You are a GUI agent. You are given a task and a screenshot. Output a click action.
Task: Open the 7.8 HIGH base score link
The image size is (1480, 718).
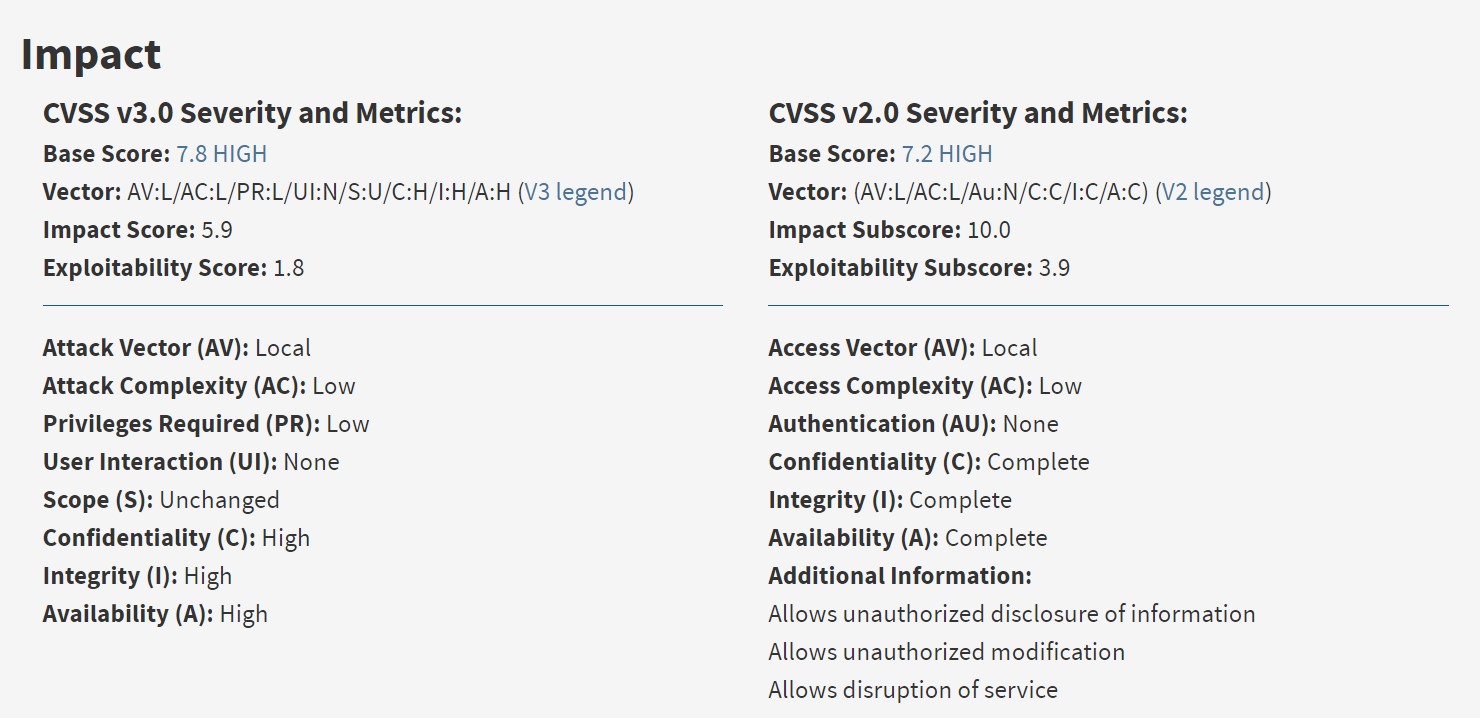(222, 154)
